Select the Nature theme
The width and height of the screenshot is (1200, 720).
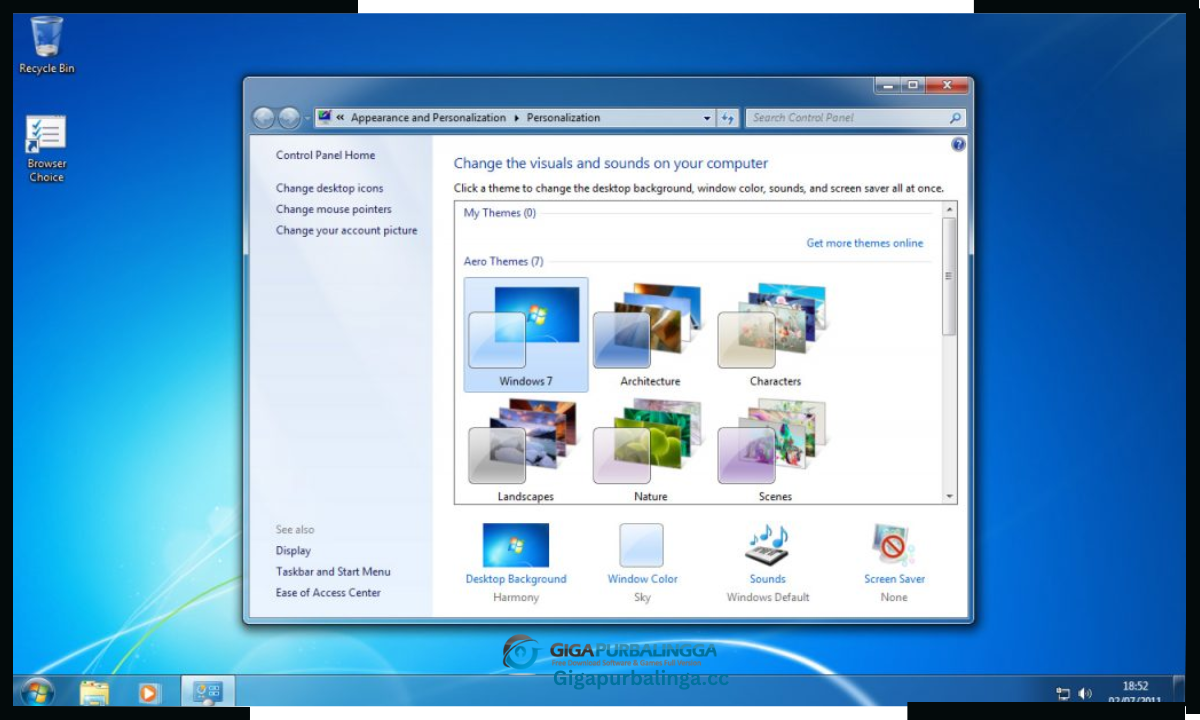tap(650, 450)
